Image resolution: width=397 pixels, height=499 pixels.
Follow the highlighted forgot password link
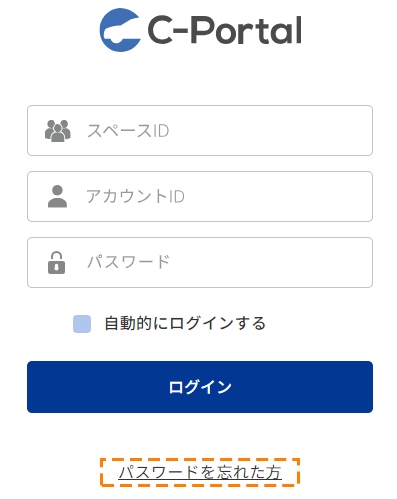pos(200,472)
